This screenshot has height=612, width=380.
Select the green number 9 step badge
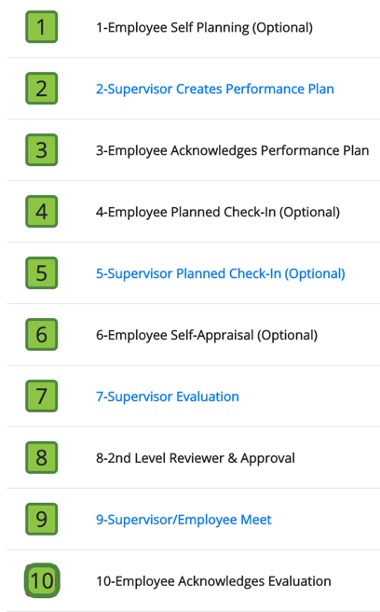[41, 519]
